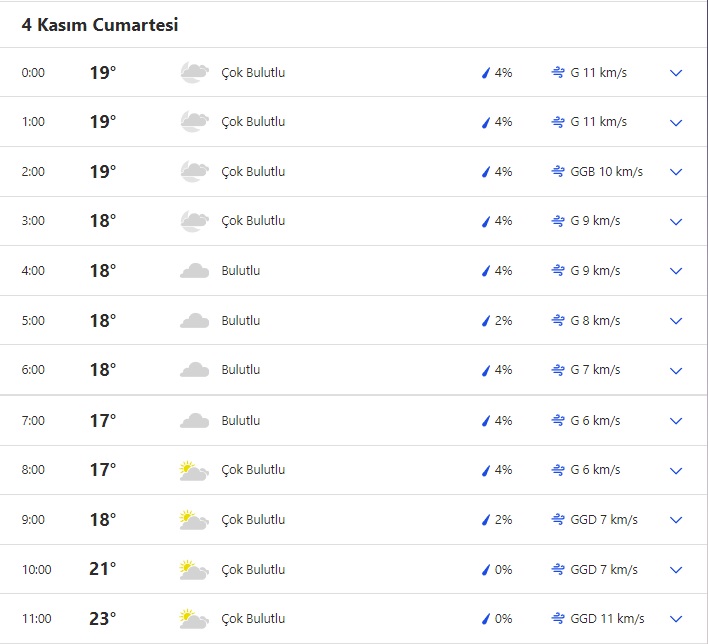The width and height of the screenshot is (708, 644).
Task: Click "Bulutlu" description in the 5:00 row
Action: point(240,321)
